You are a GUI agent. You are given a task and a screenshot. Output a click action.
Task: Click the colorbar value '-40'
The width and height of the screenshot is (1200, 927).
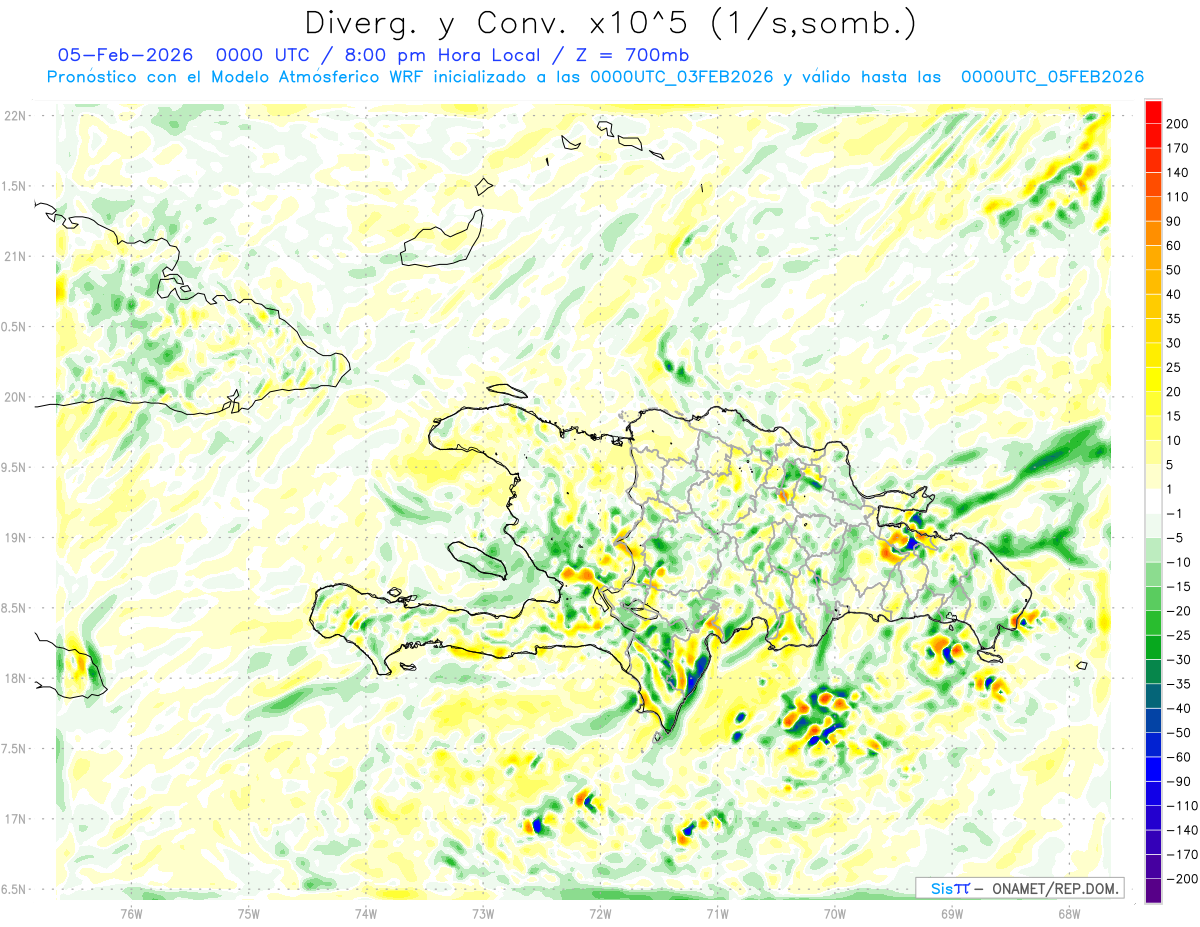(x=1178, y=709)
